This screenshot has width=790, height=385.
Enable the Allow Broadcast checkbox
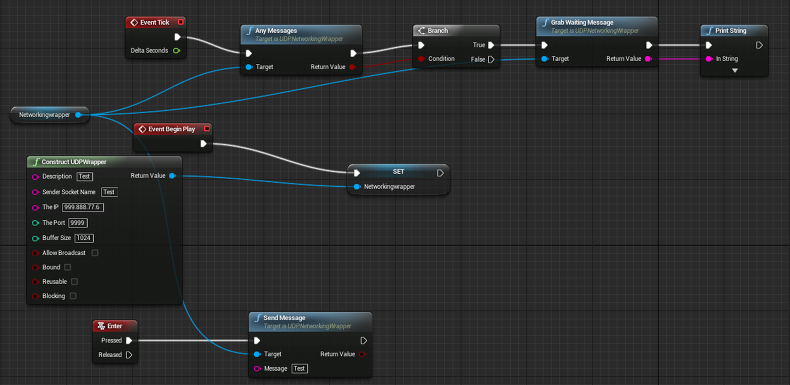pos(95,252)
